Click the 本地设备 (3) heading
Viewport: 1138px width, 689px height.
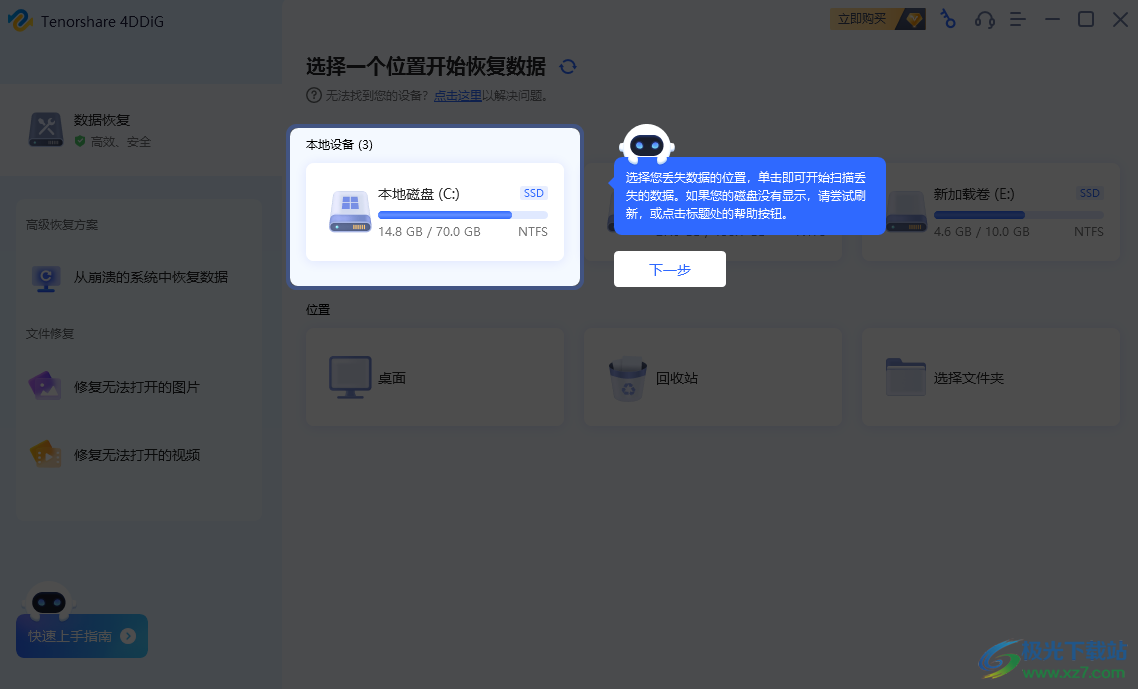(x=339, y=144)
